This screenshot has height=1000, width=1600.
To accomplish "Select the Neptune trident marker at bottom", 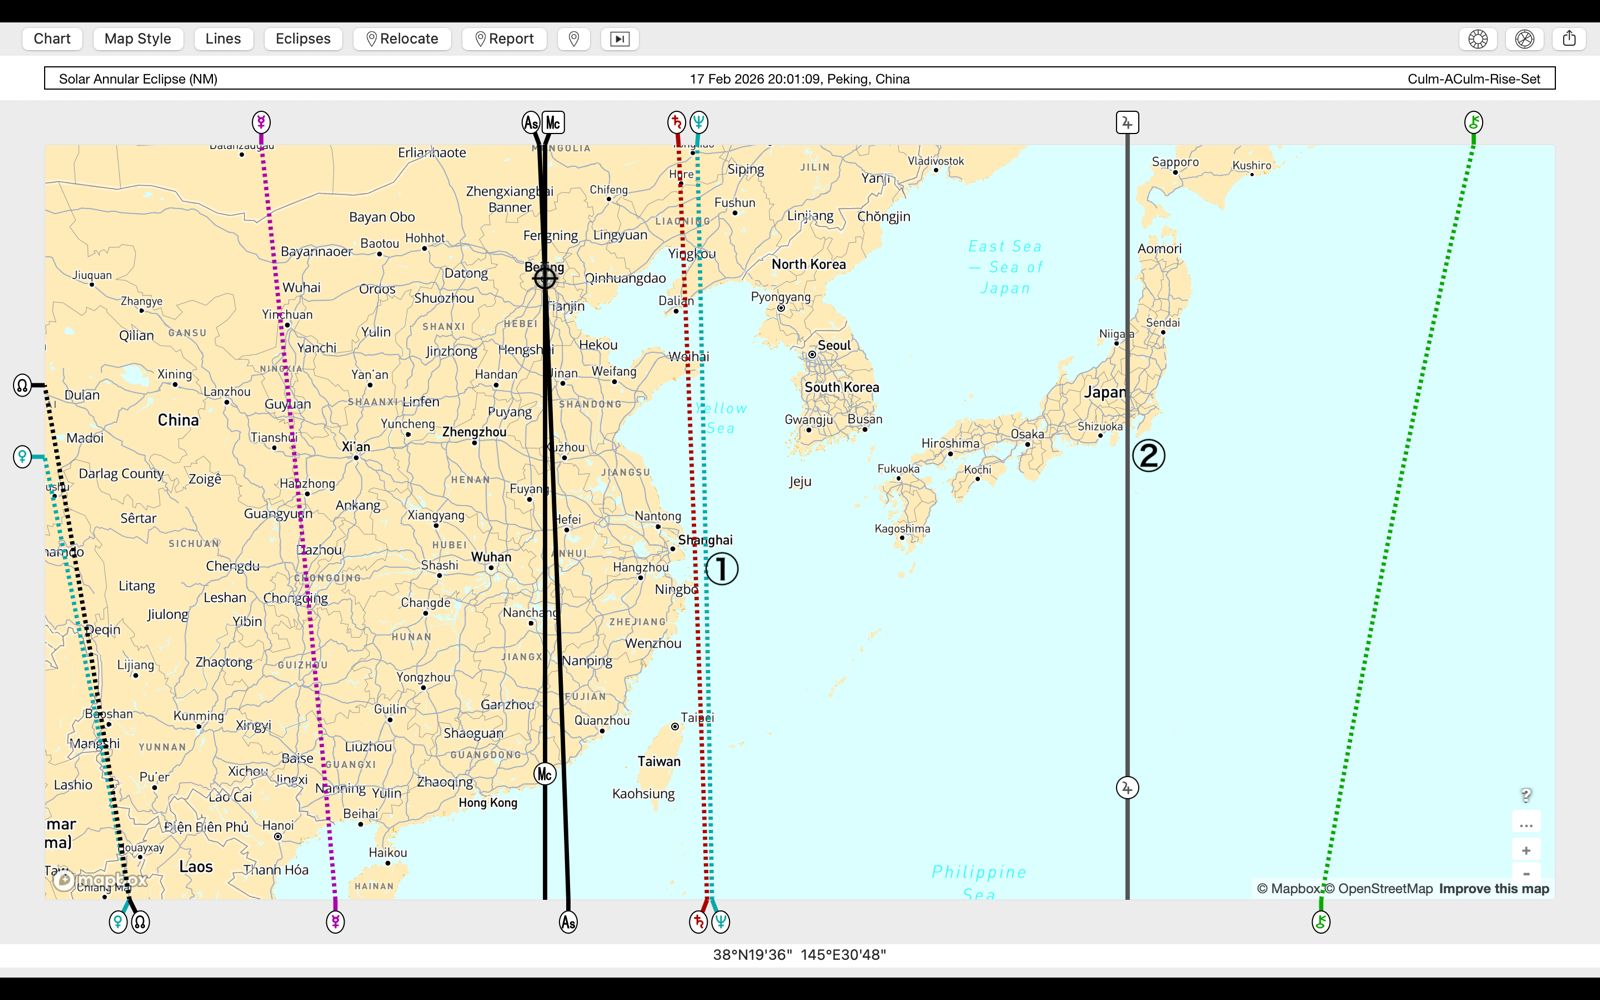I will [x=720, y=921].
